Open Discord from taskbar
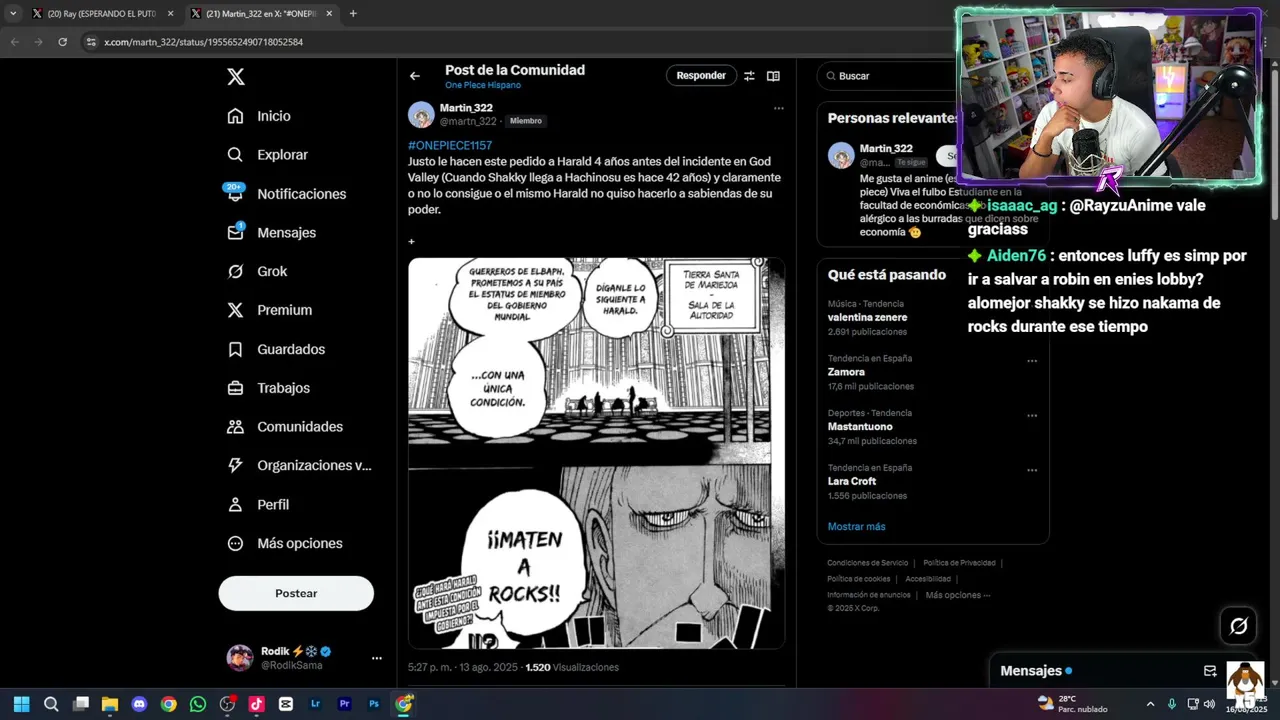Screen dimensions: 1280x720 point(139,704)
